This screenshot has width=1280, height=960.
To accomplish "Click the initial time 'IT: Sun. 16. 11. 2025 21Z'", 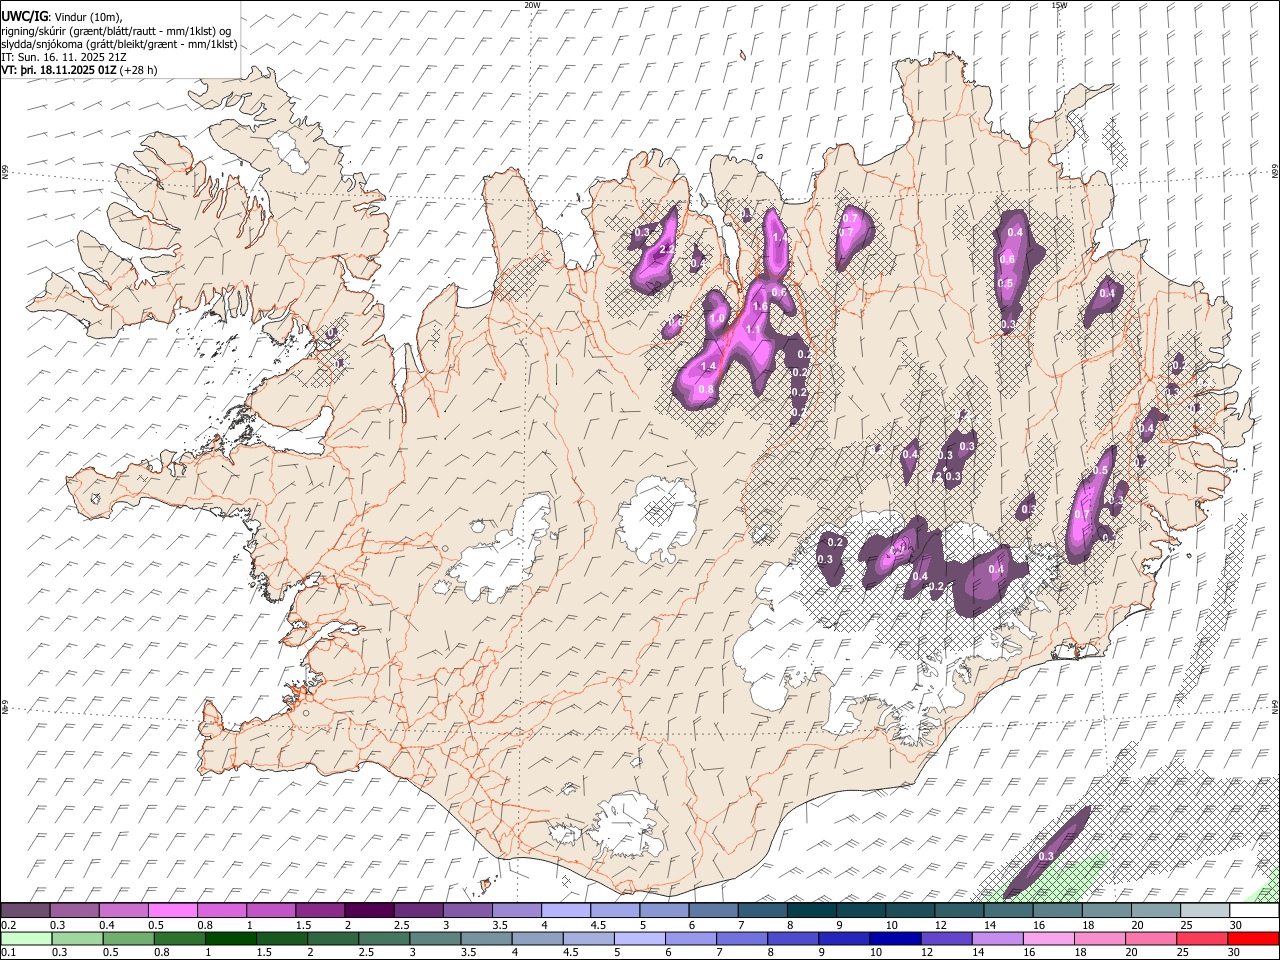I will click(64, 57).
